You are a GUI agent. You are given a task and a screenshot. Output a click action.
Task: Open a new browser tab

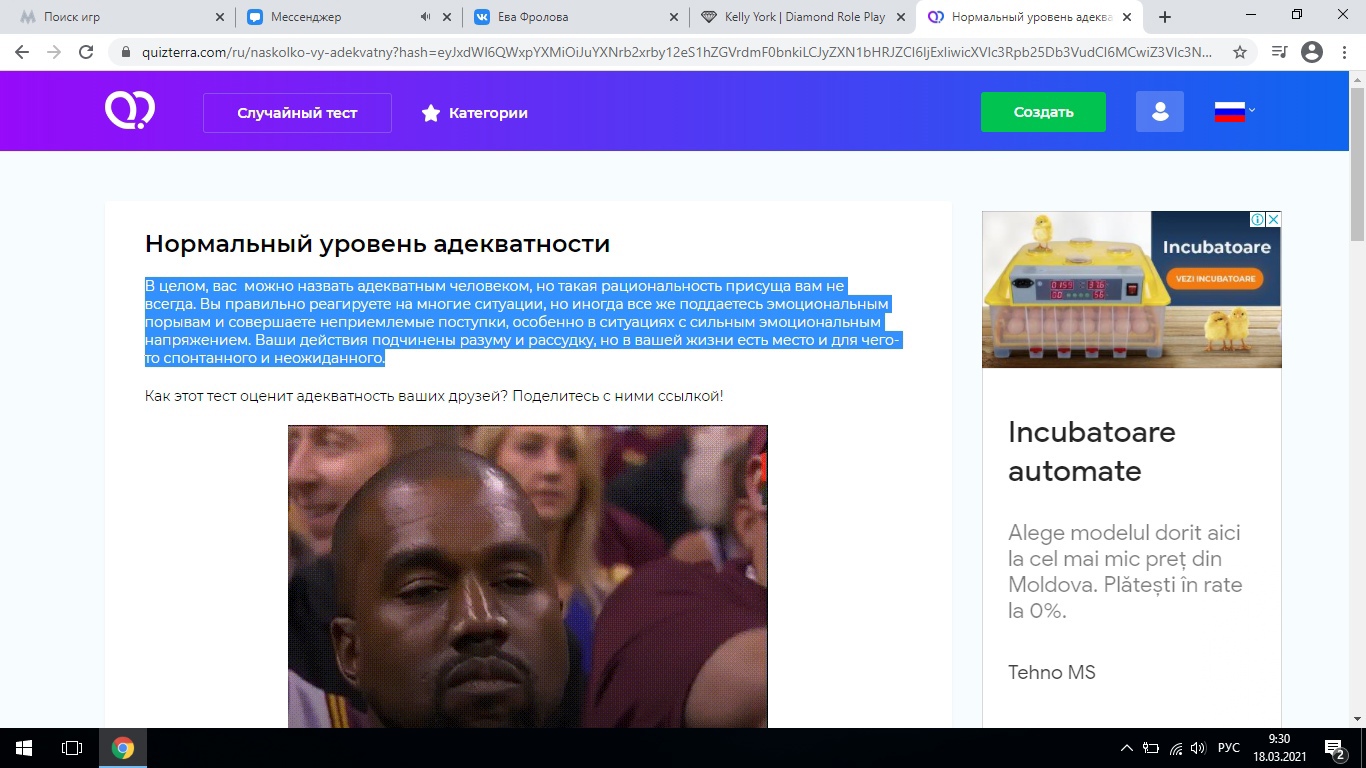click(x=1164, y=17)
